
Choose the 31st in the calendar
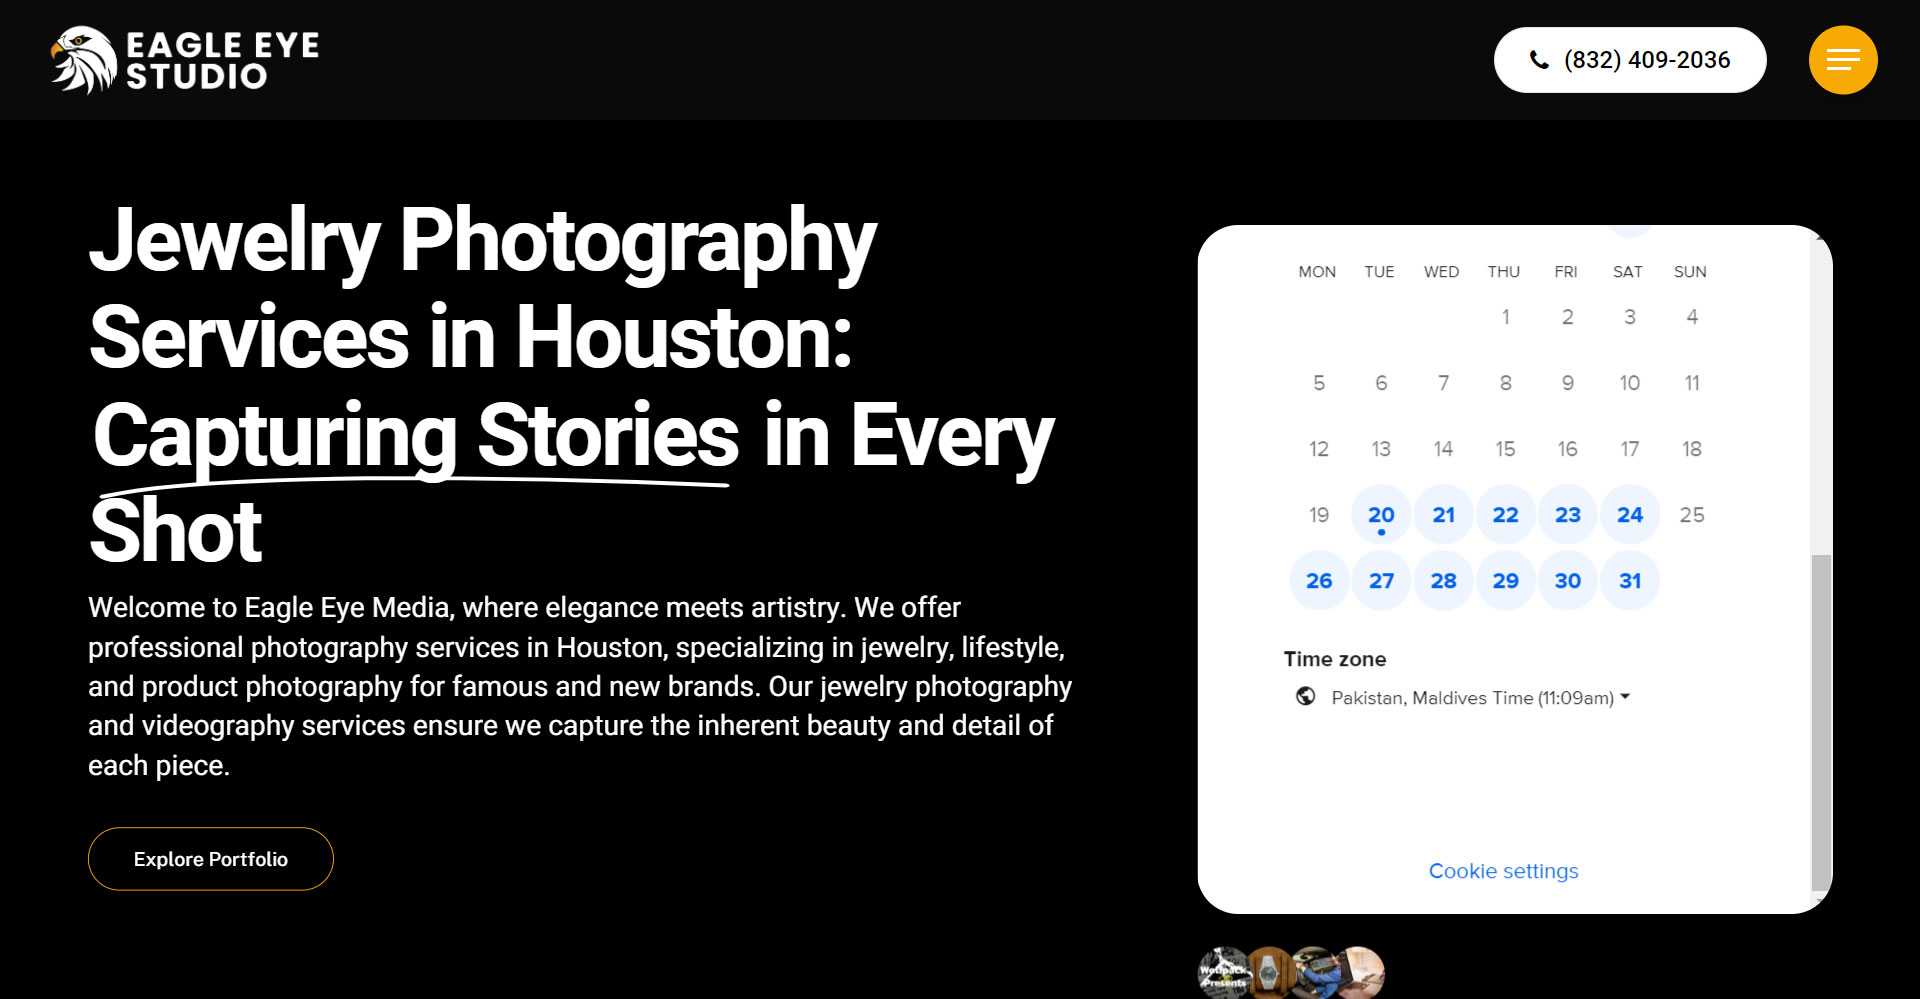(x=1629, y=581)
